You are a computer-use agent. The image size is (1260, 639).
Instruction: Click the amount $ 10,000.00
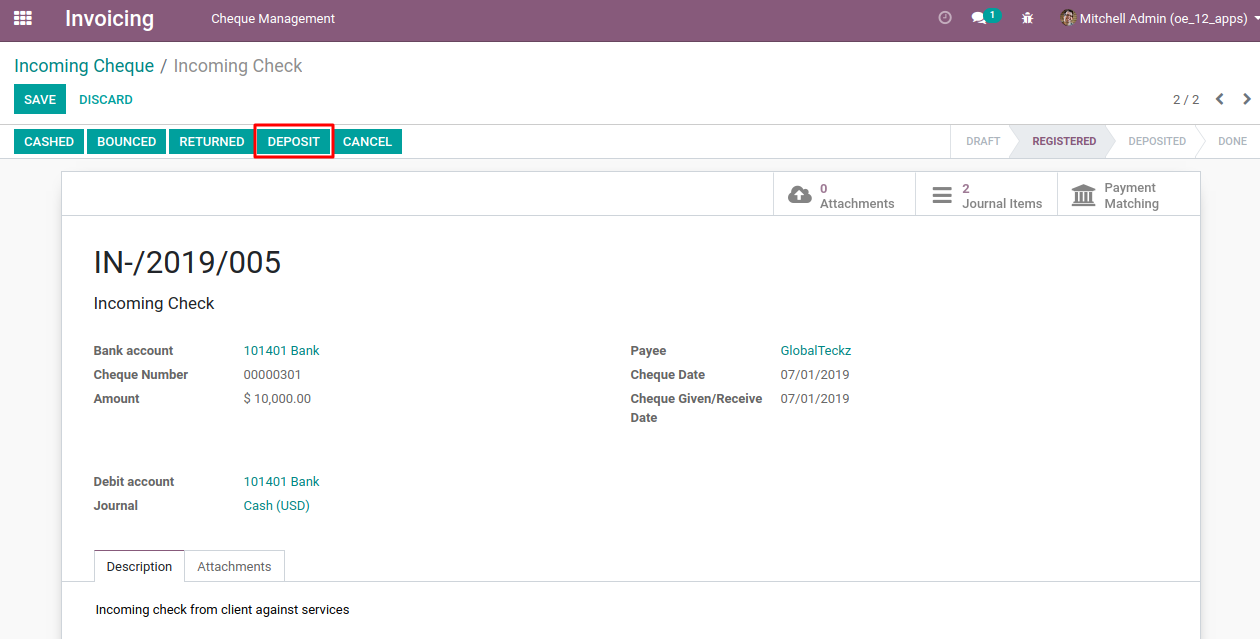point(277,399)
